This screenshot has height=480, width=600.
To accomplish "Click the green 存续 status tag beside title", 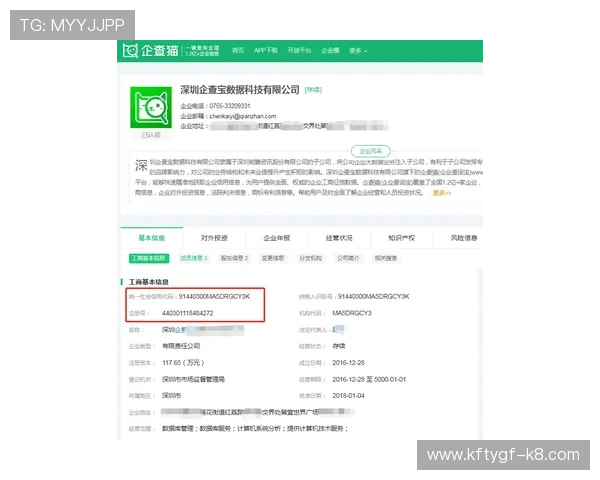I will coord(313,90).
